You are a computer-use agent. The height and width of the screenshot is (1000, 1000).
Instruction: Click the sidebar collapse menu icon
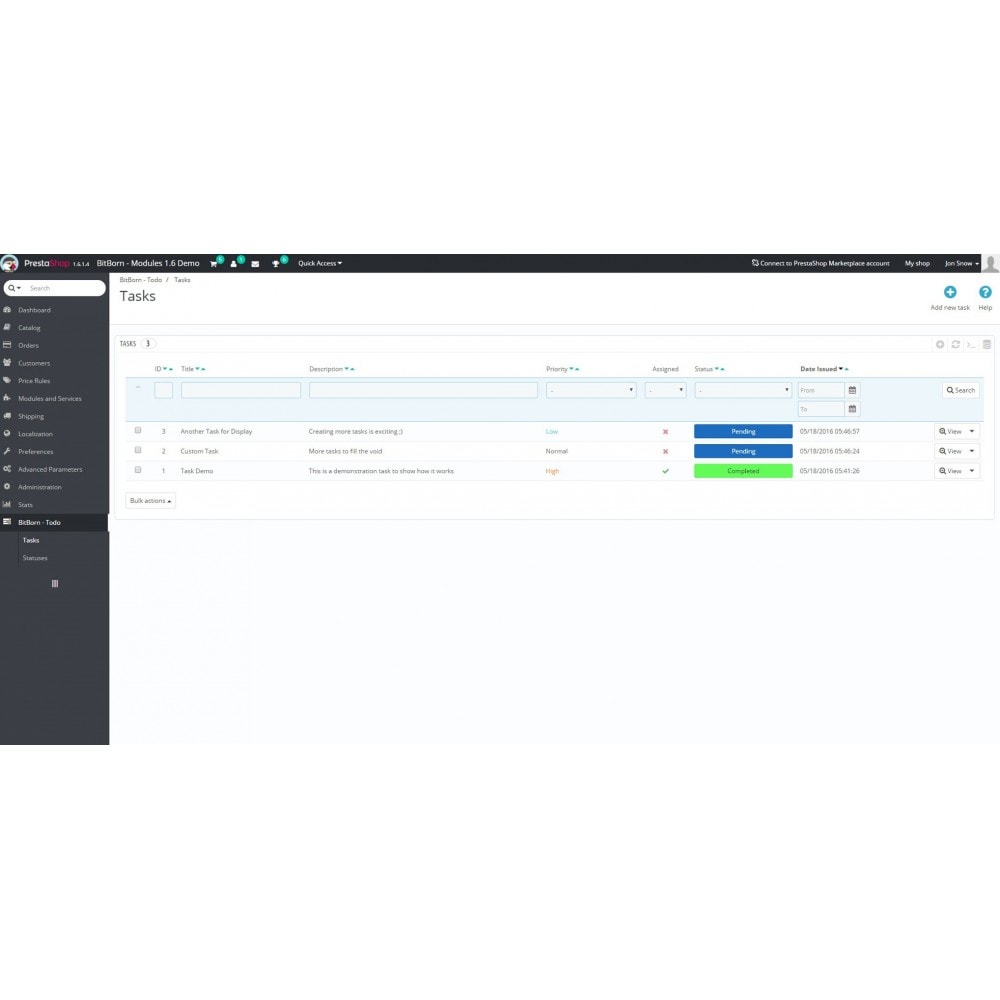pyautogui.click(x=55, y=584)
